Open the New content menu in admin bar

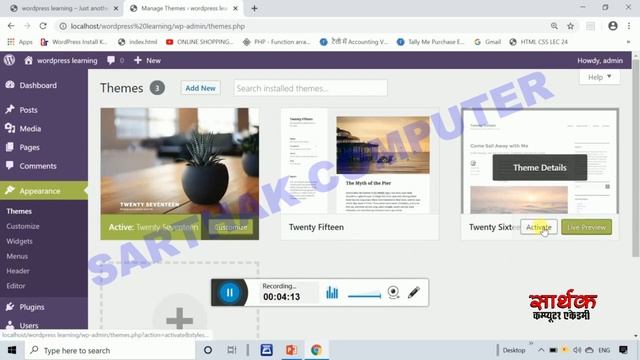tap(147, 60)
